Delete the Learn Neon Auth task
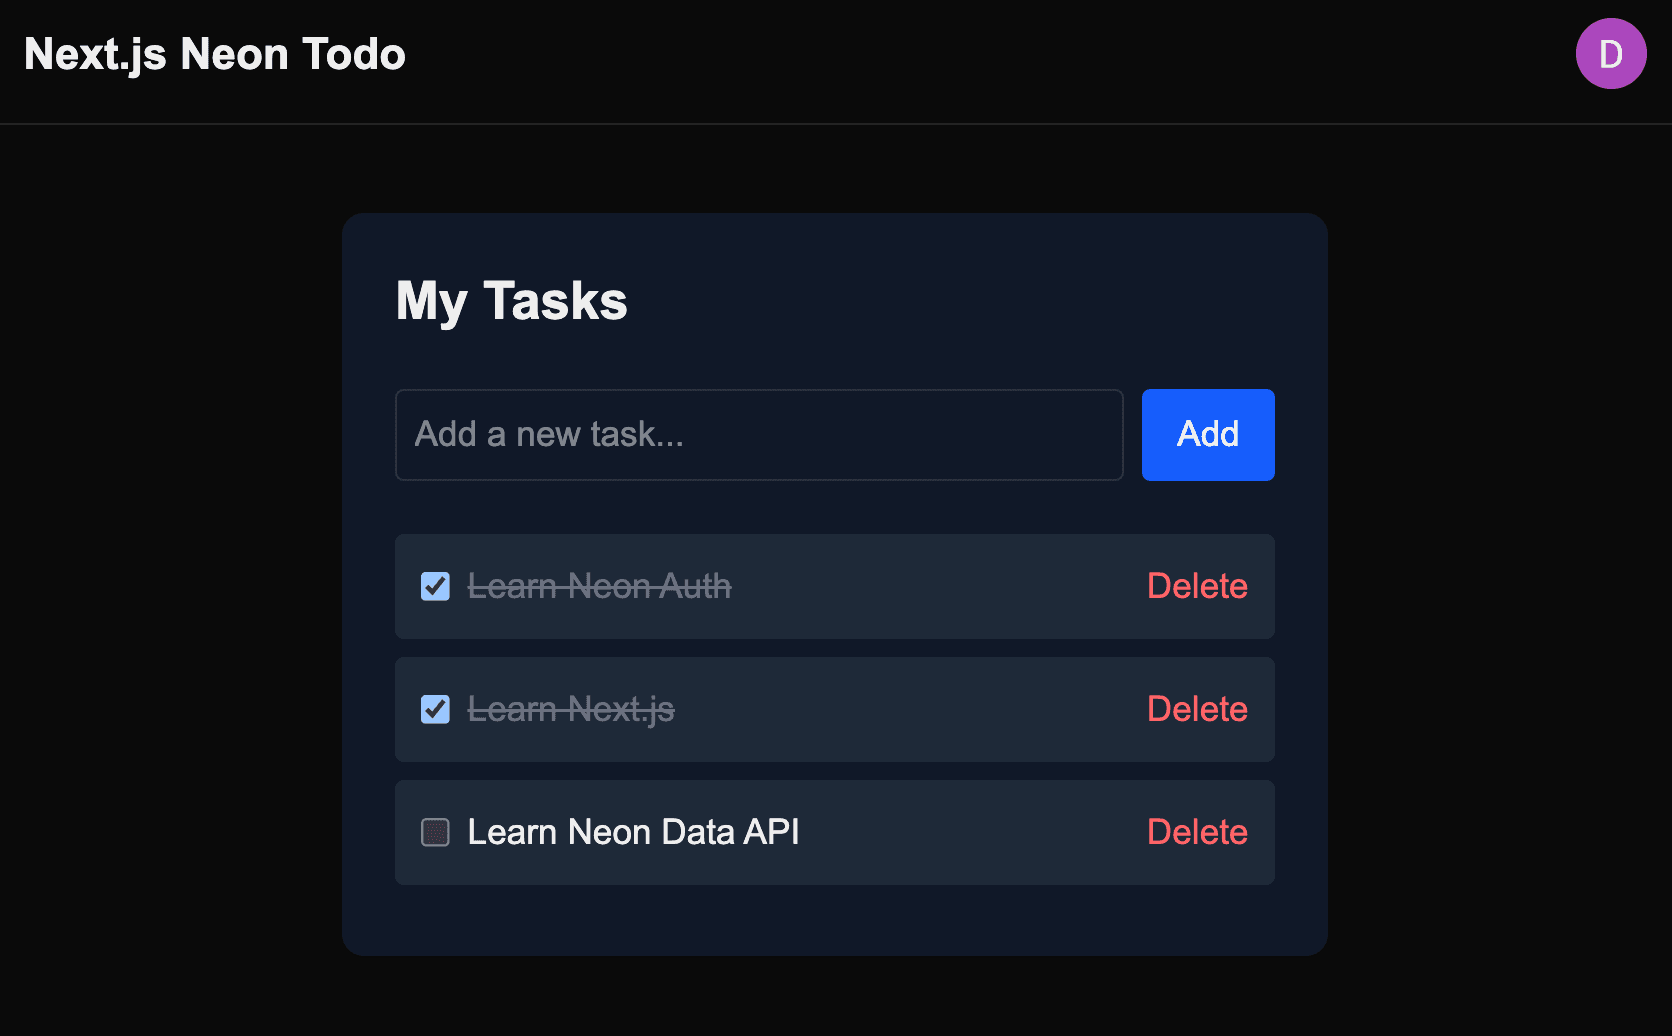1672x1036 pixels. [1197, 586]
